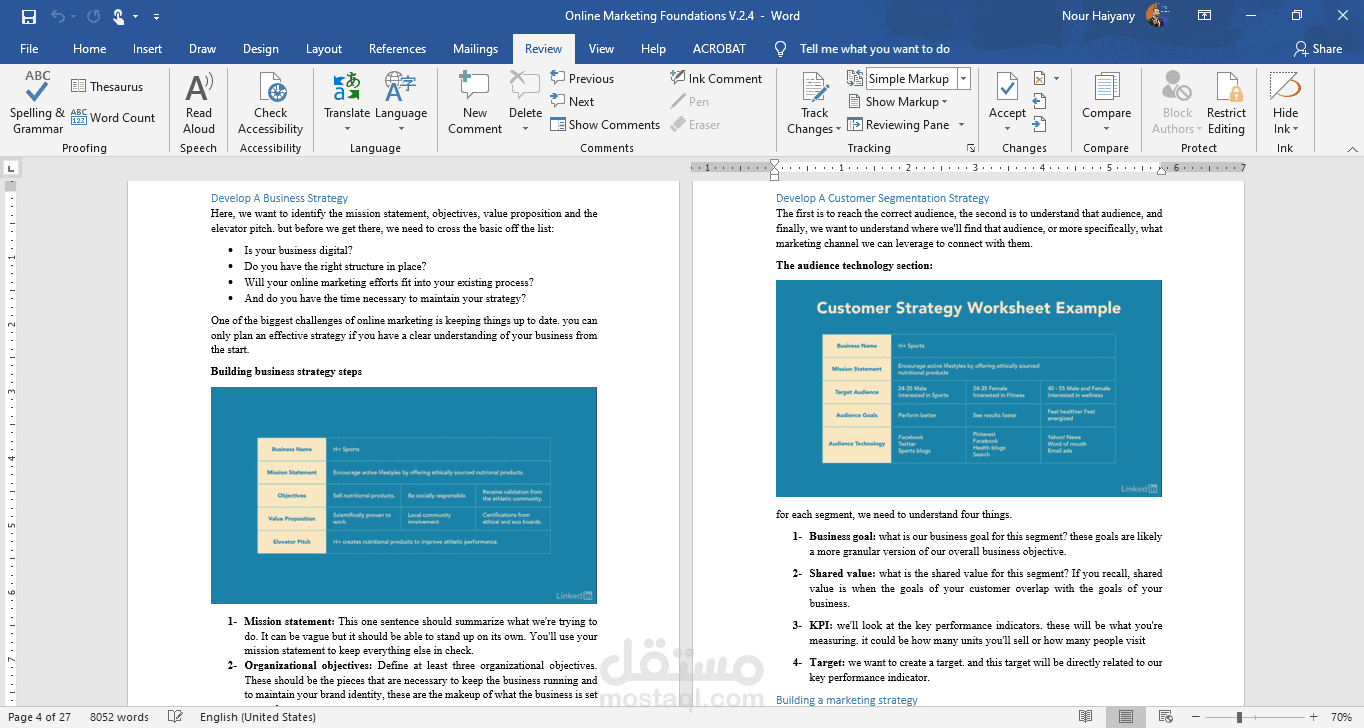
Task: Click the Touch/Mouse Mode icon in title bar
Action: coord(119,16)
